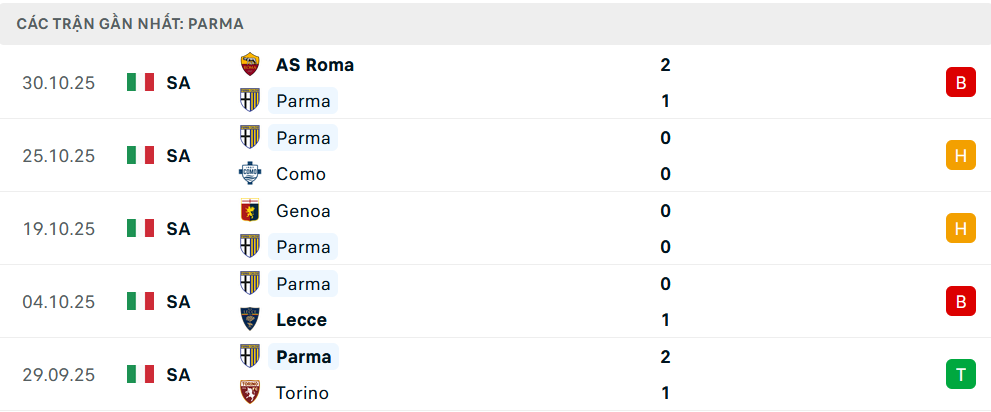Click the AS Roma club crest

[x=250, y=65]
